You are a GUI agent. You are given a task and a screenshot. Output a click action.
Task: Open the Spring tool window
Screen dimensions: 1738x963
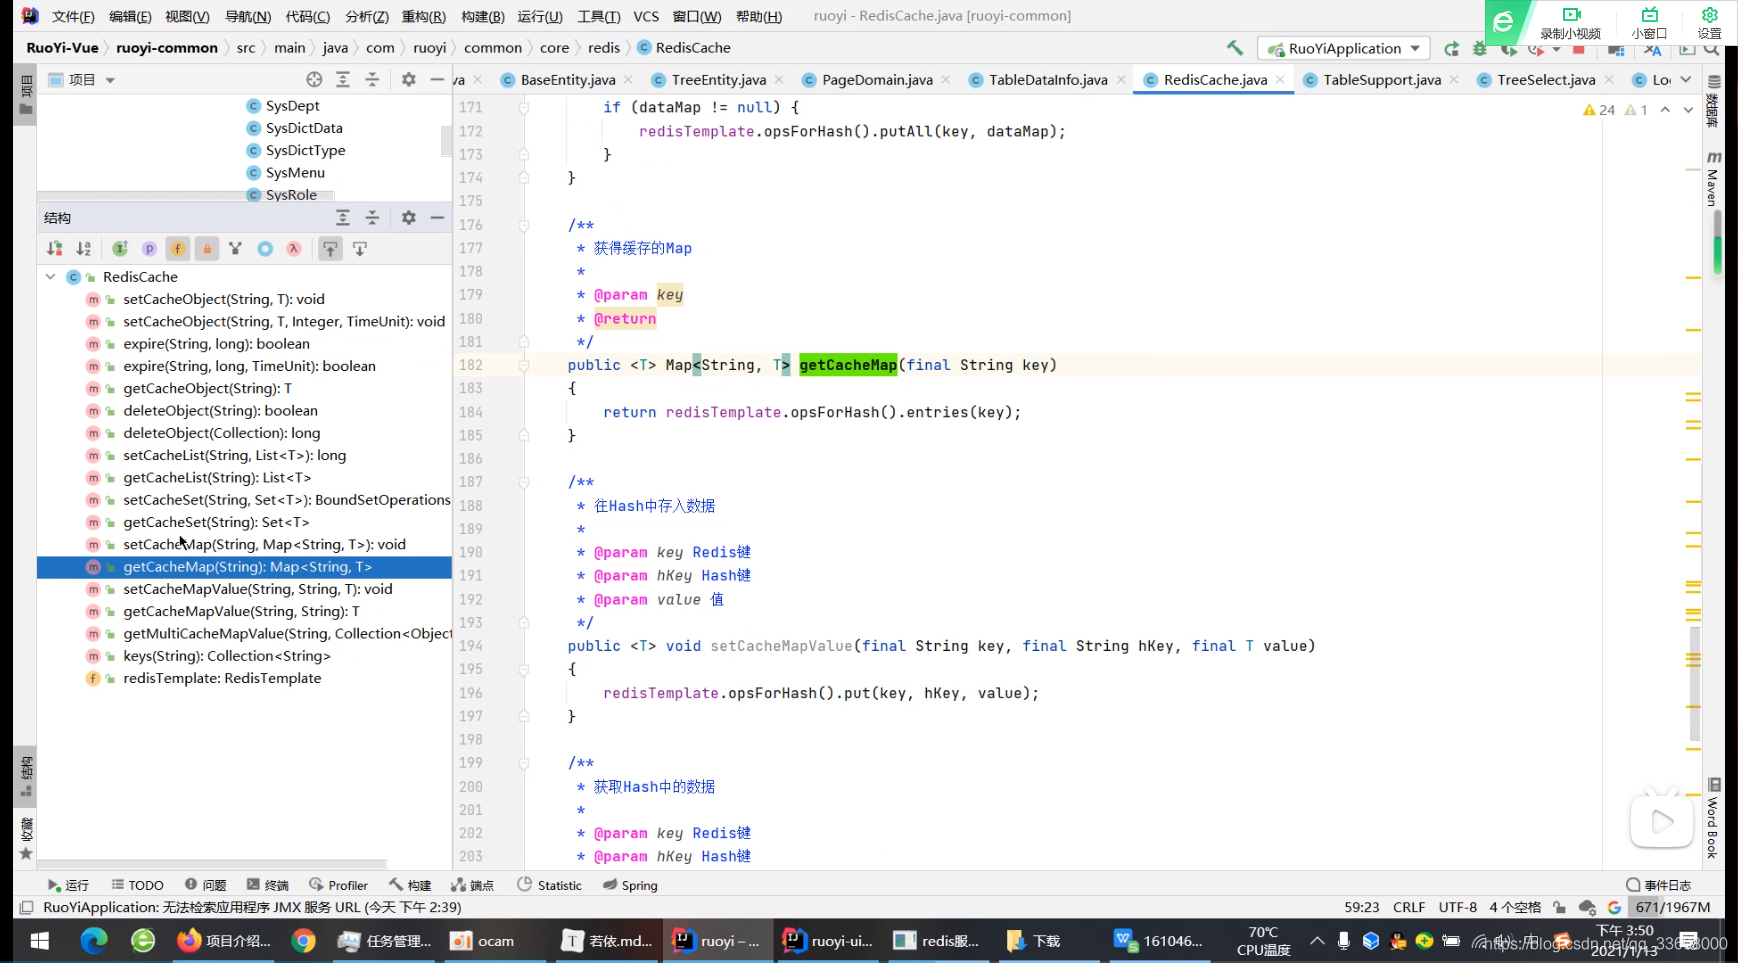pos(630,885)
